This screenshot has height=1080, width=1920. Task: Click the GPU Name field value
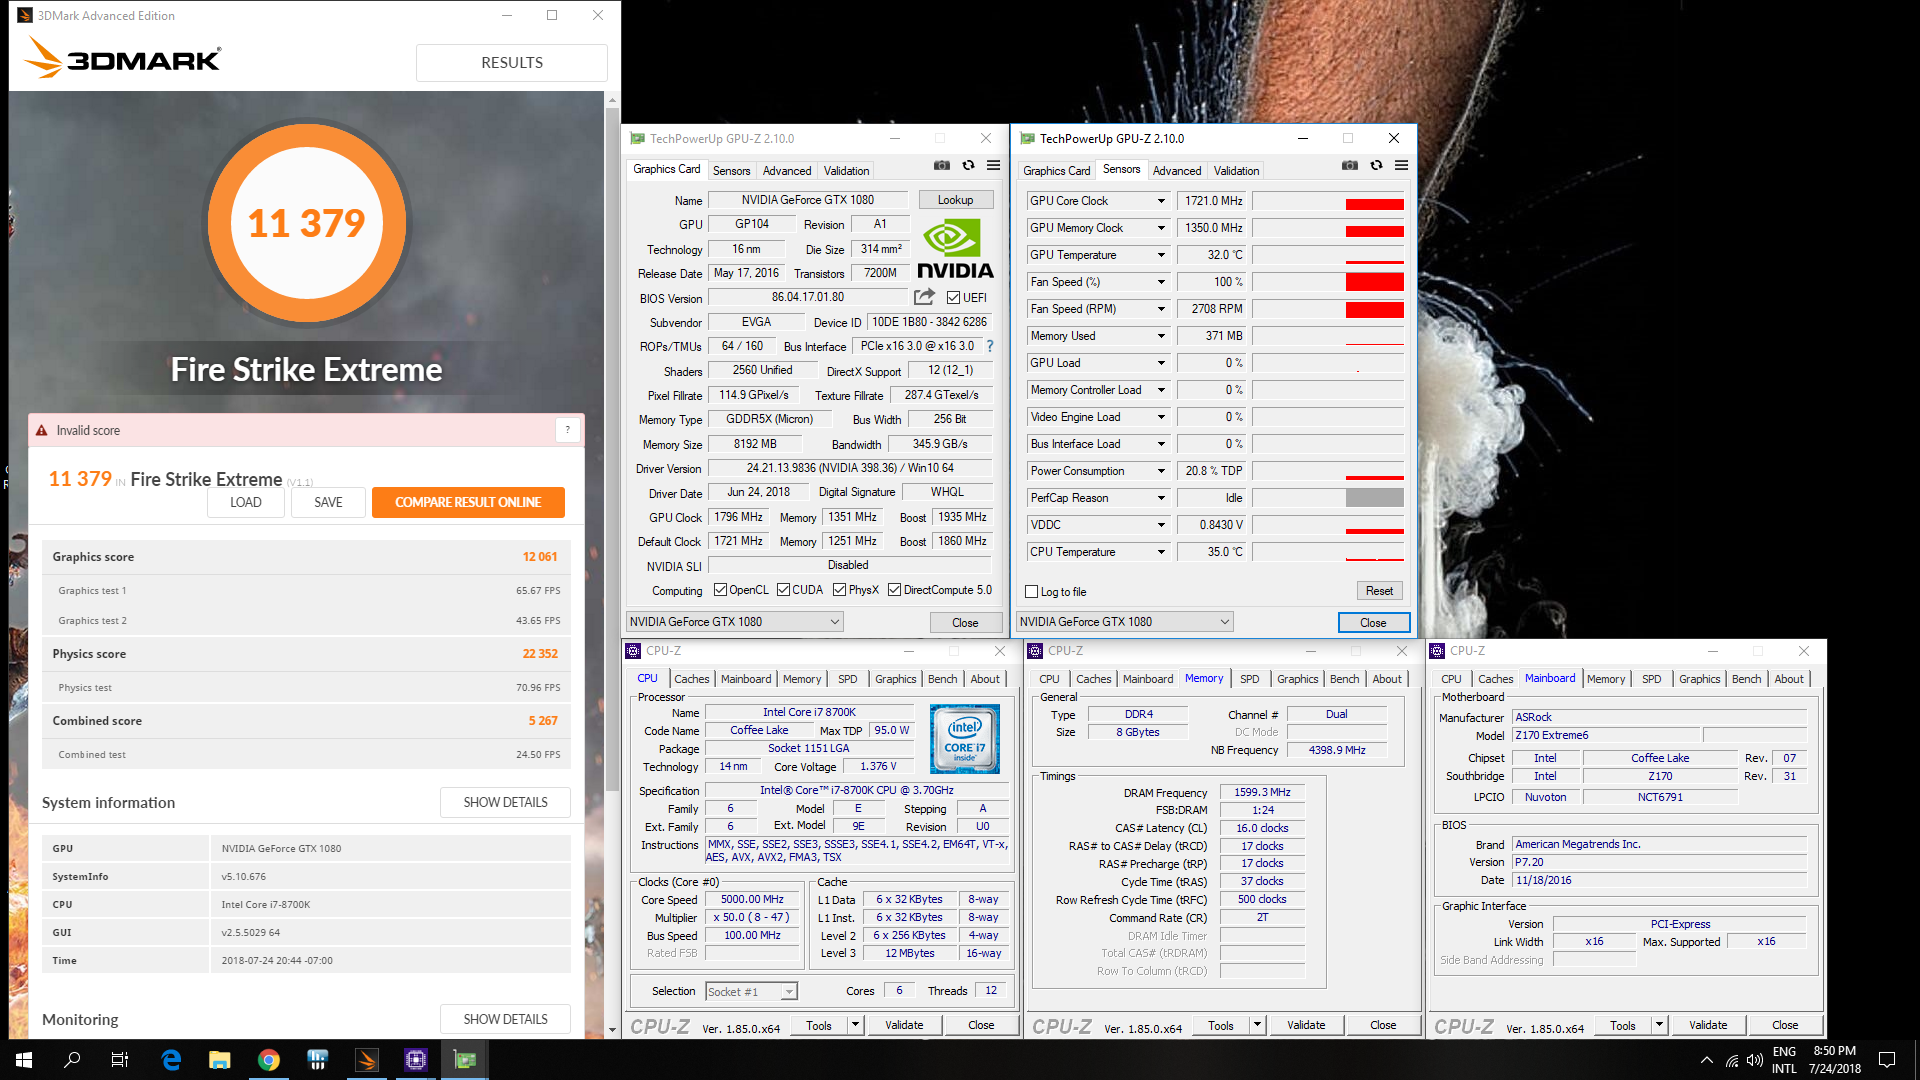[x=808, y=200]
